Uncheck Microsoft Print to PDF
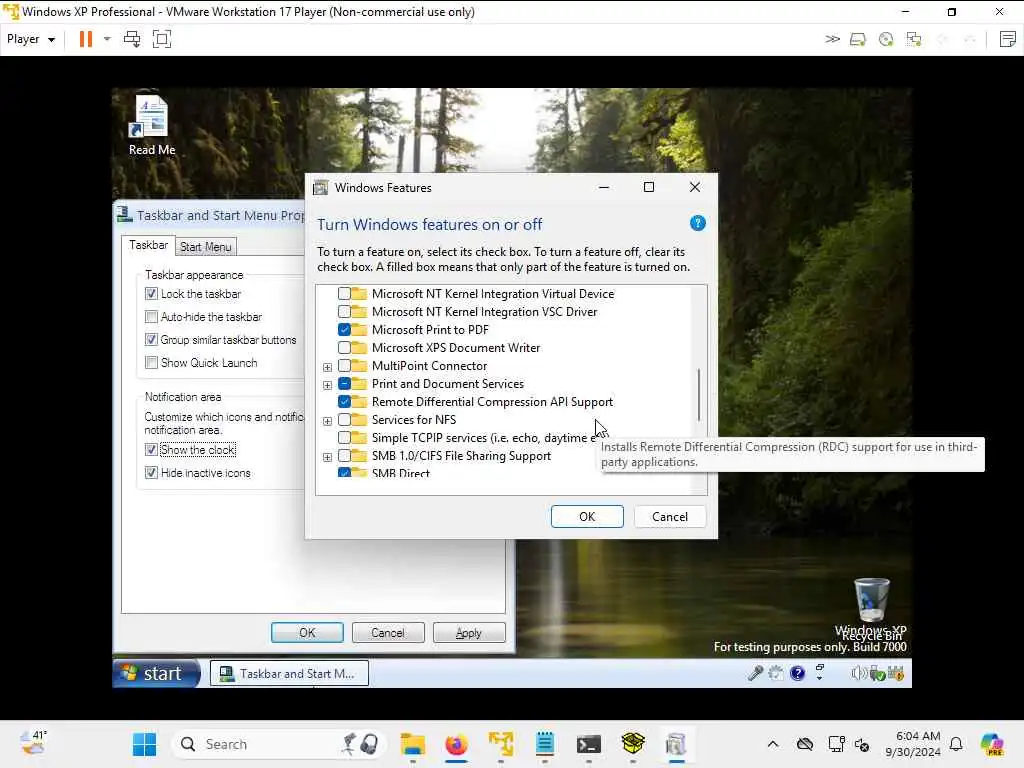 (x=344, y=330)
